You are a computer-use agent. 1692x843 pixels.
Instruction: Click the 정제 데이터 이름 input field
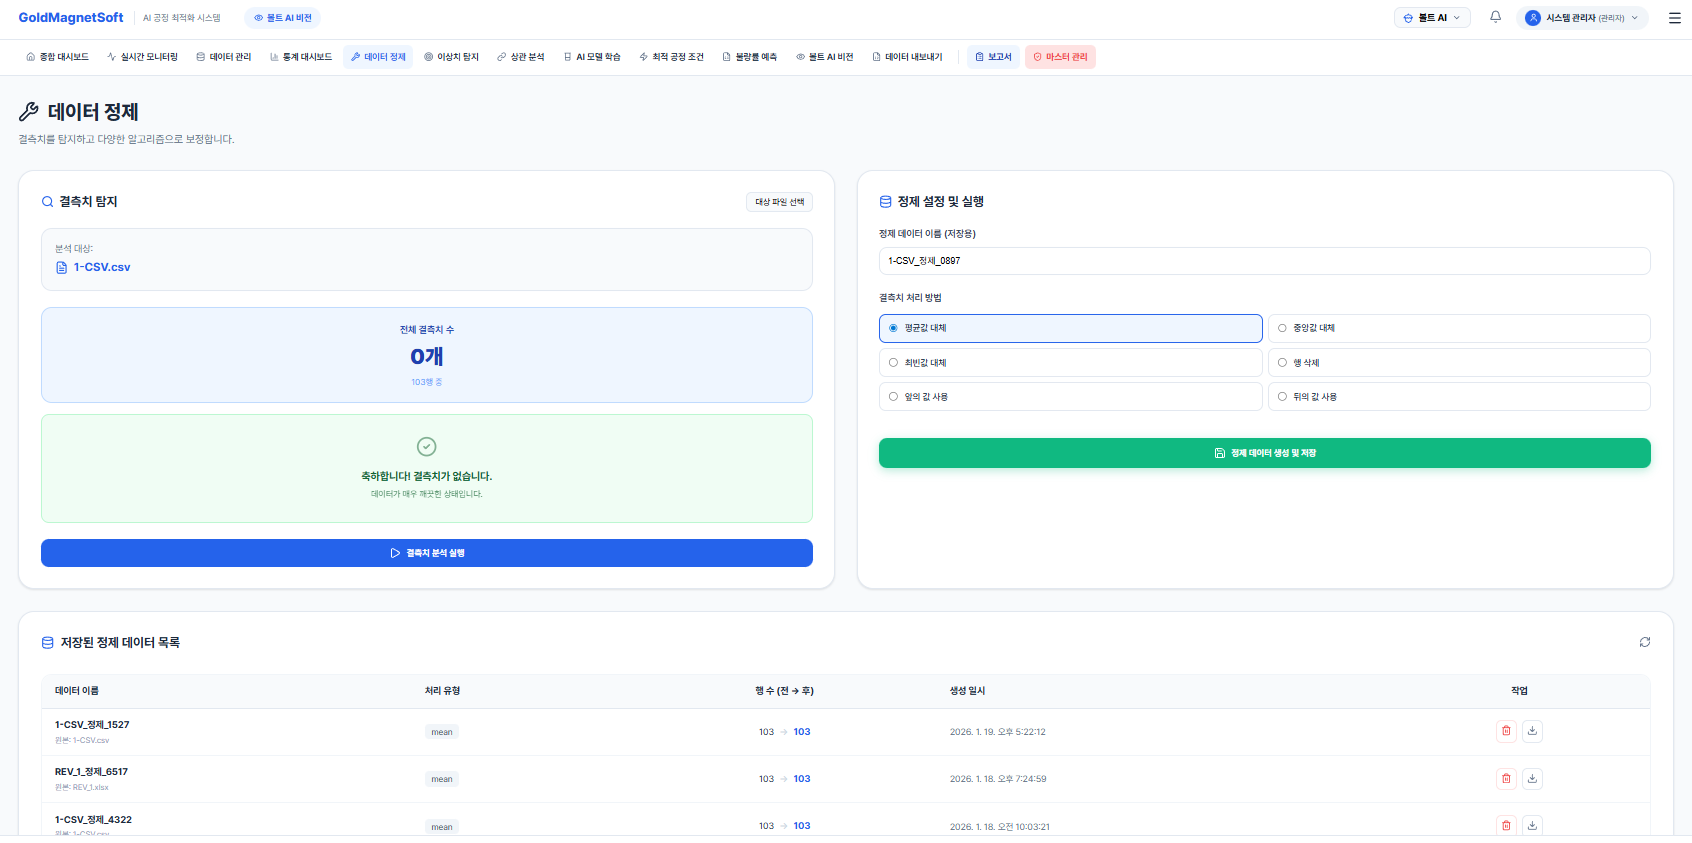1264,261
